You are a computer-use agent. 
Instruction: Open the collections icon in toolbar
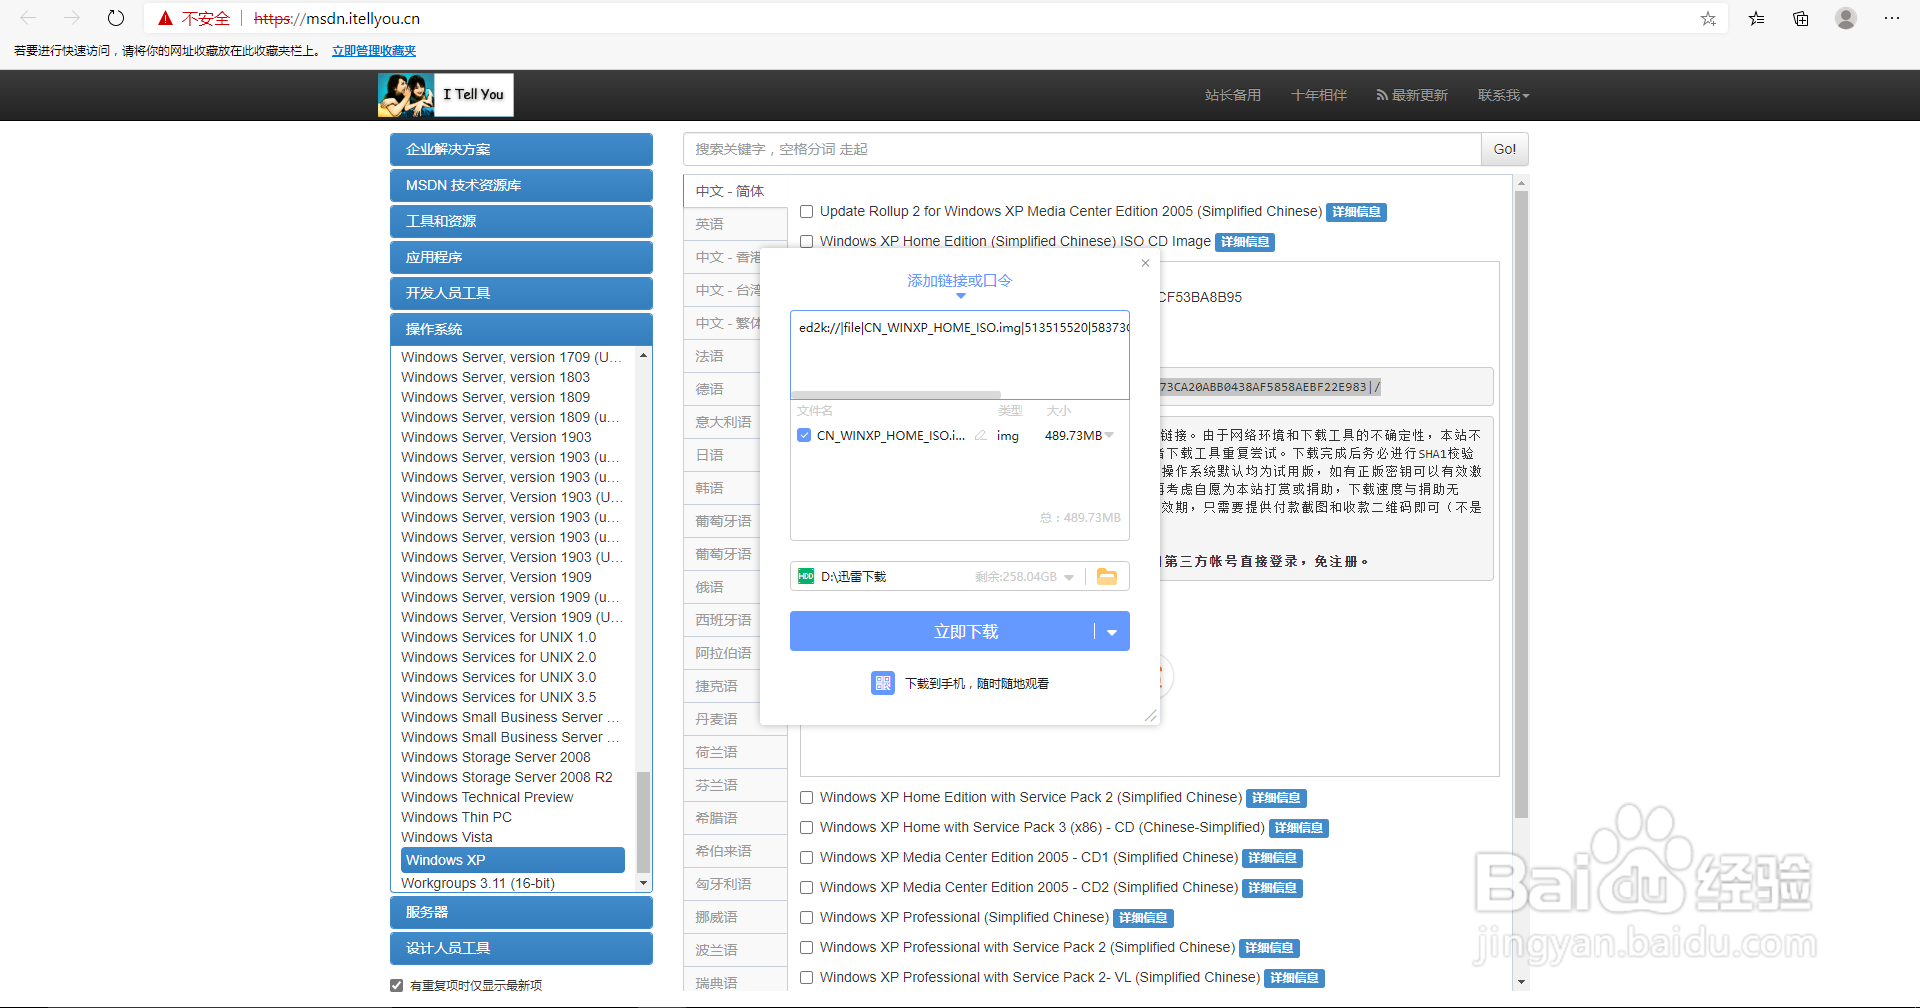[x=1800, y=18]
